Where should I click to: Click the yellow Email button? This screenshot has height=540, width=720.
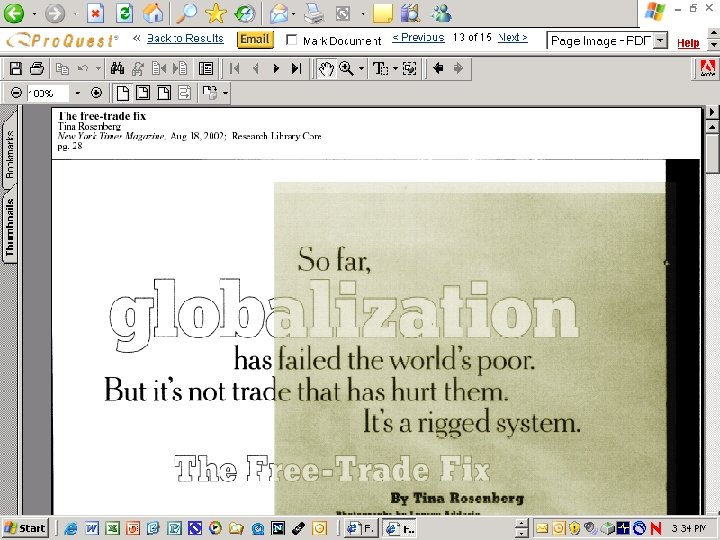point(255,39)
